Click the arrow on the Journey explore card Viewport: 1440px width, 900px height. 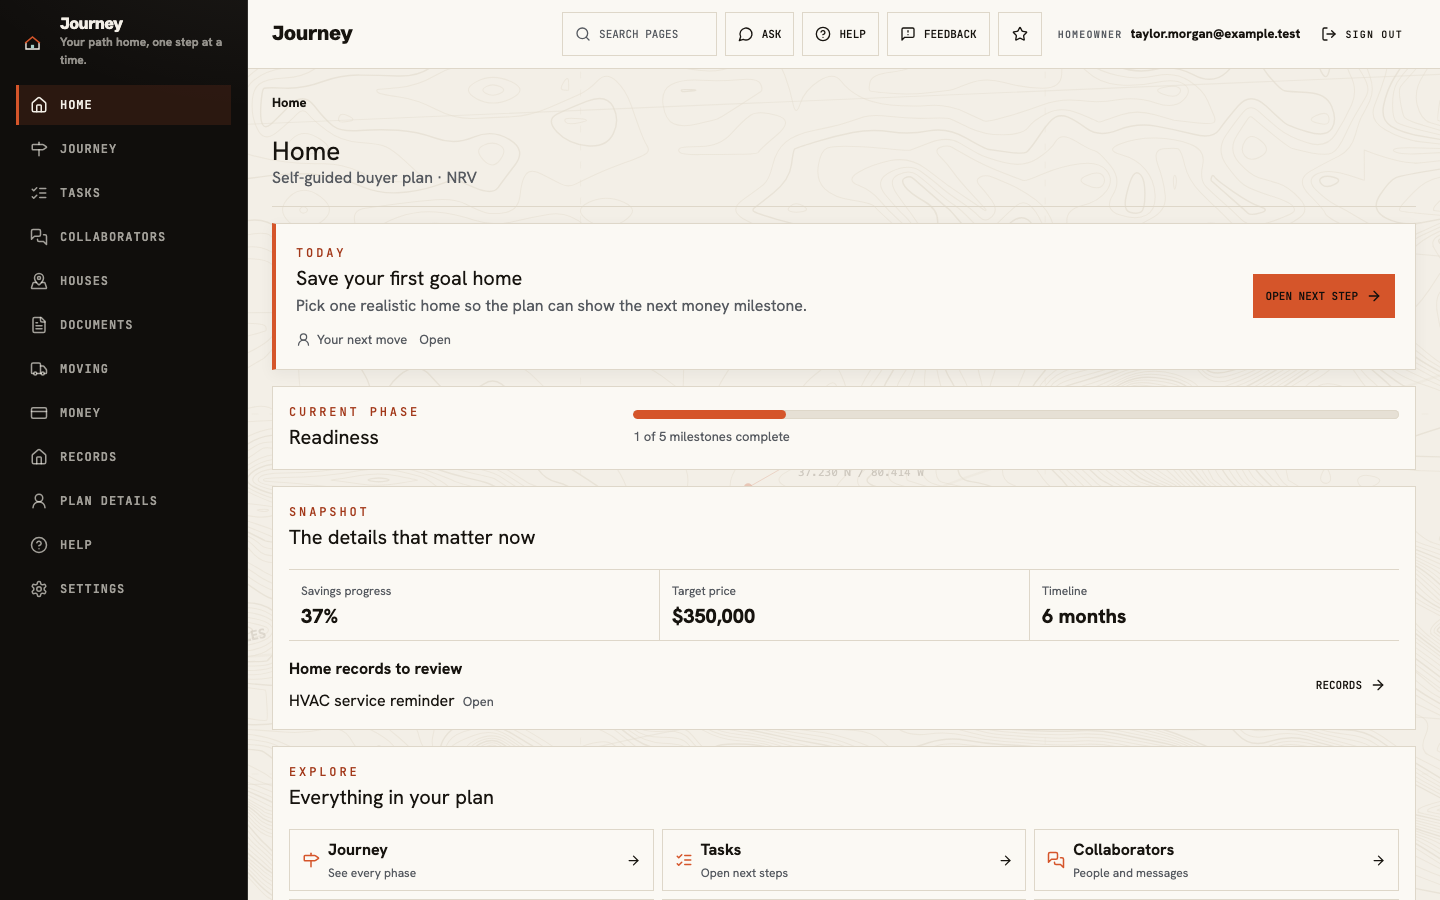[633, 860]
